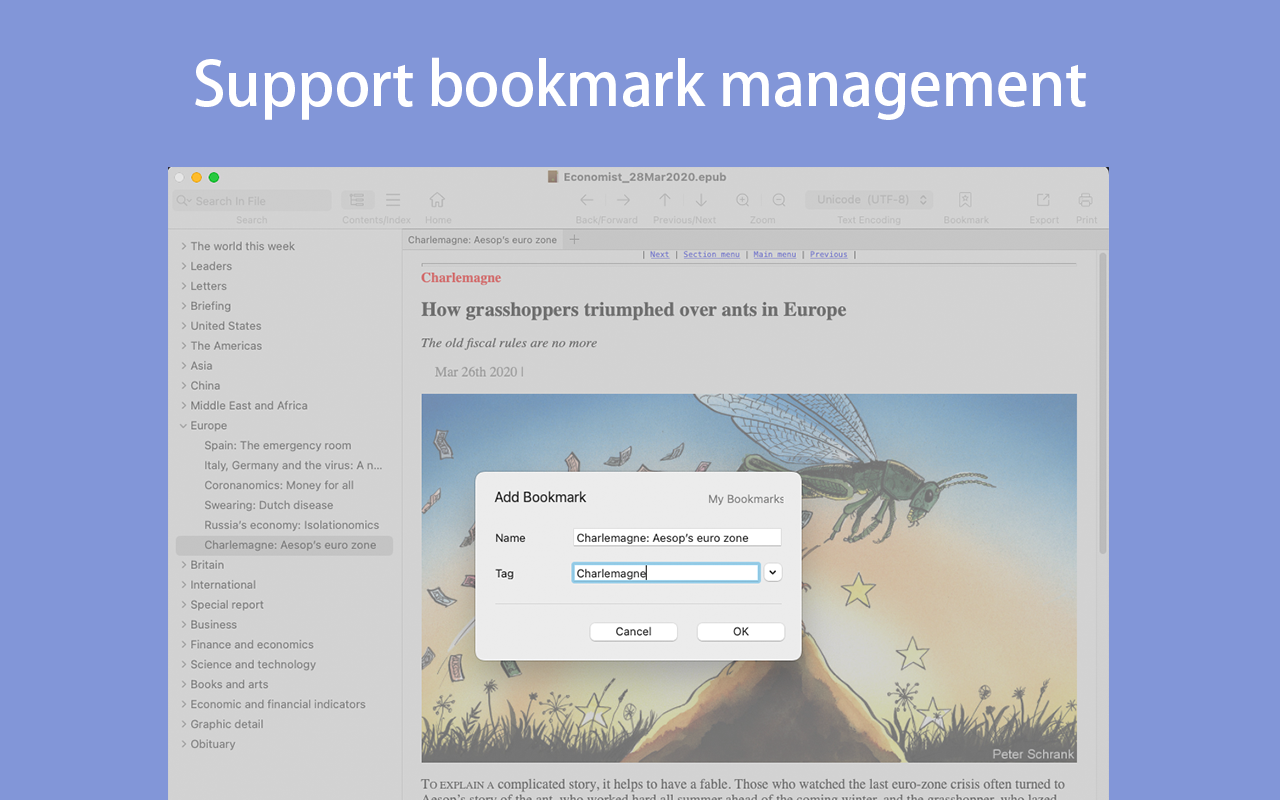Screen dimensions: 1280x800
Task: Go back using the left arrow icon
Action: (x=587, y=200)
